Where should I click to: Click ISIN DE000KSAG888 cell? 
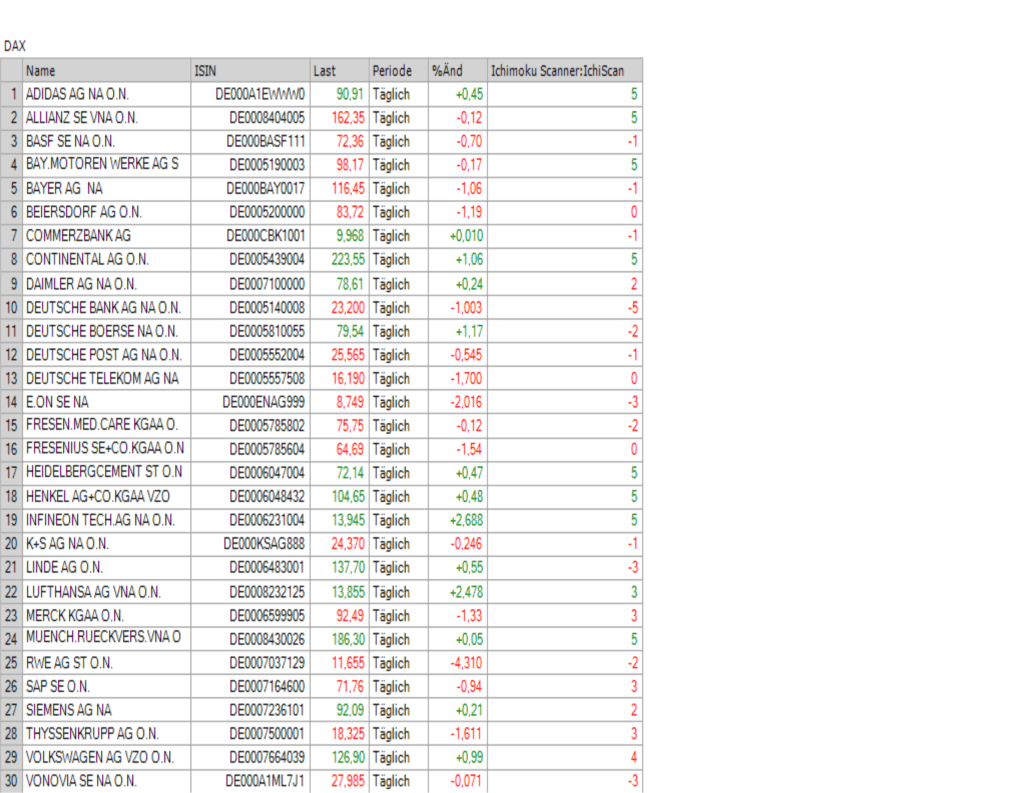pyautogui.click(x=251, y=544)
